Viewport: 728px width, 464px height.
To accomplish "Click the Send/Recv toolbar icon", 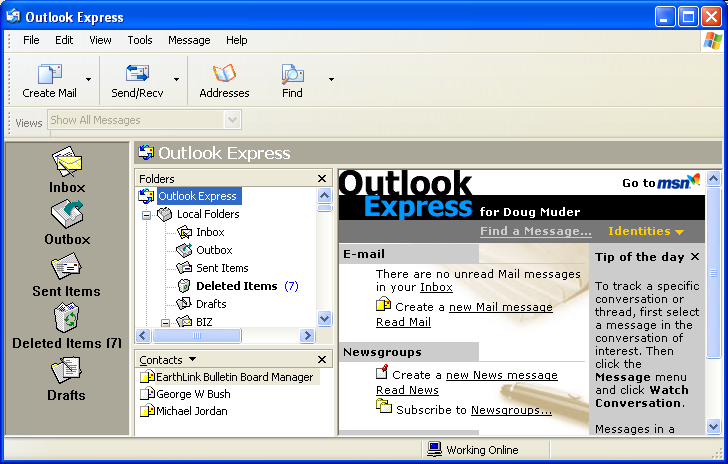I will click(137, 74).
